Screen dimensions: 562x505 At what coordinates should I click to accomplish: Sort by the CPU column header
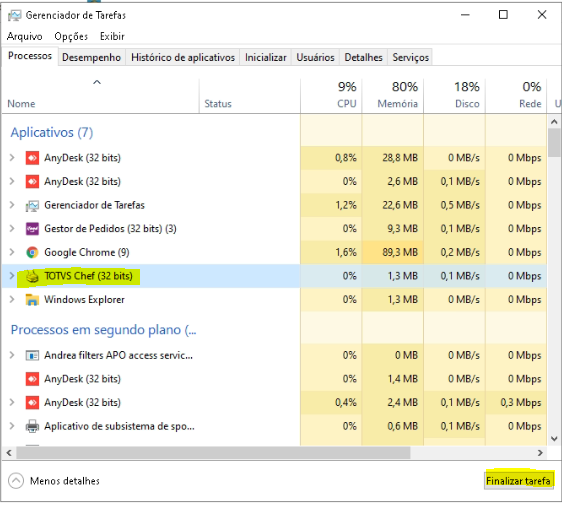[331, 96]
